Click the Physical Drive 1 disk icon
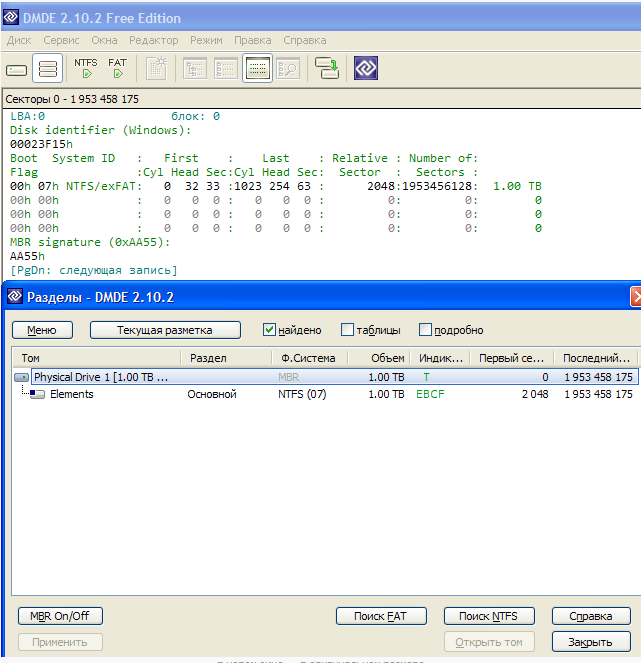Image resolution: width=641 pixels, height=663 pixels. click(22, 378)
